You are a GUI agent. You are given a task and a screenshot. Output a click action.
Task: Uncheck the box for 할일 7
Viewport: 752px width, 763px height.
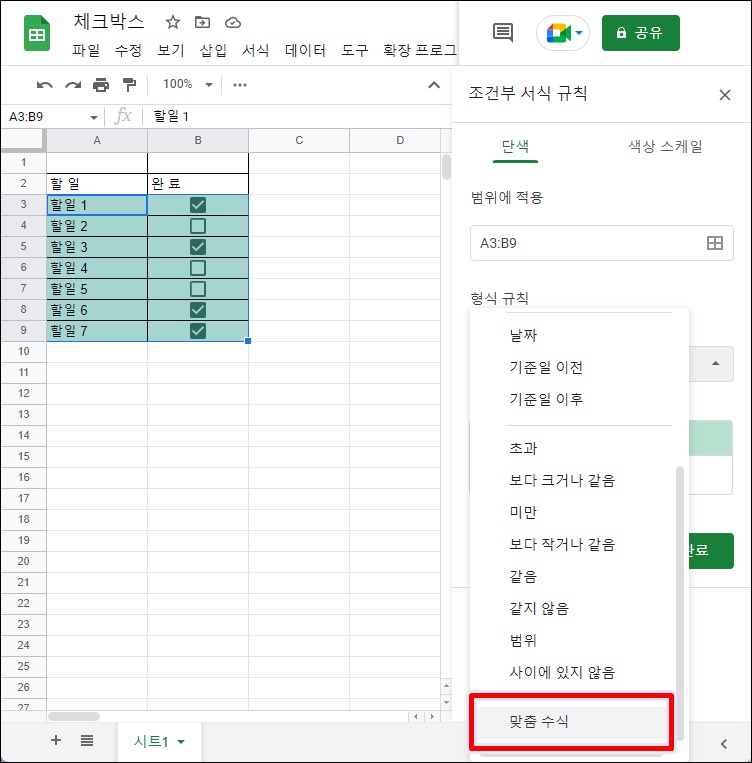[x=198, y=331]
